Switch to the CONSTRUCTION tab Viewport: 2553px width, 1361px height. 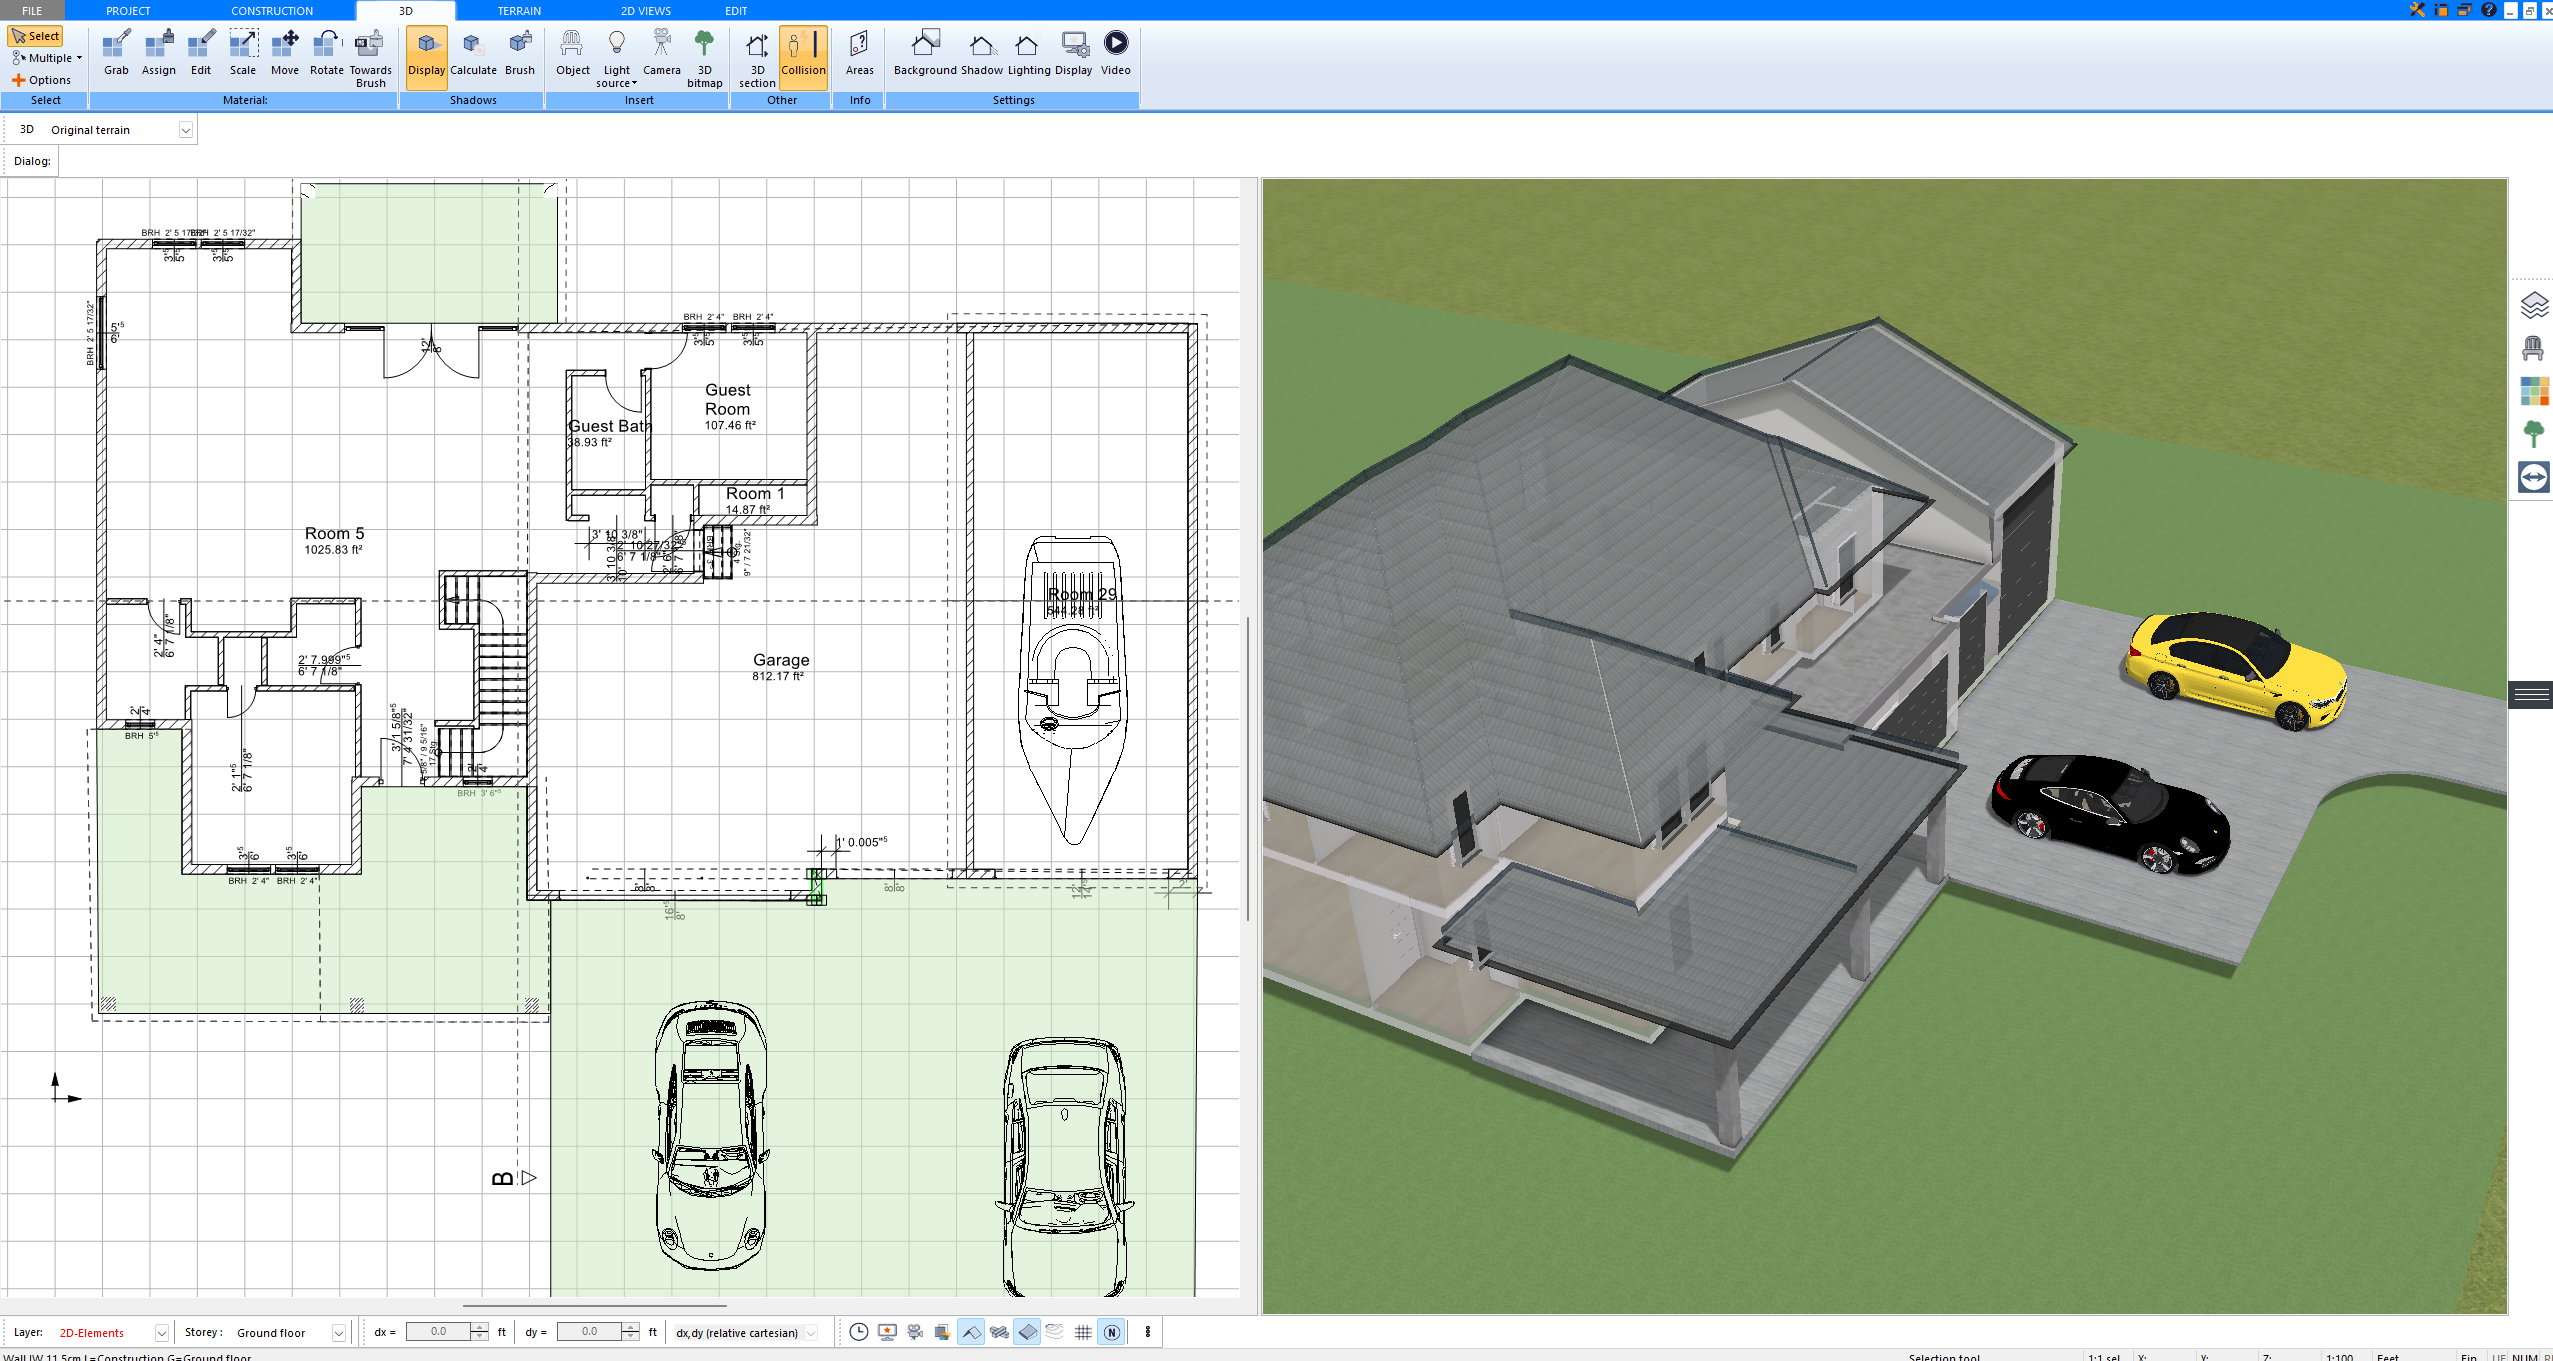[x=272, y=11]
